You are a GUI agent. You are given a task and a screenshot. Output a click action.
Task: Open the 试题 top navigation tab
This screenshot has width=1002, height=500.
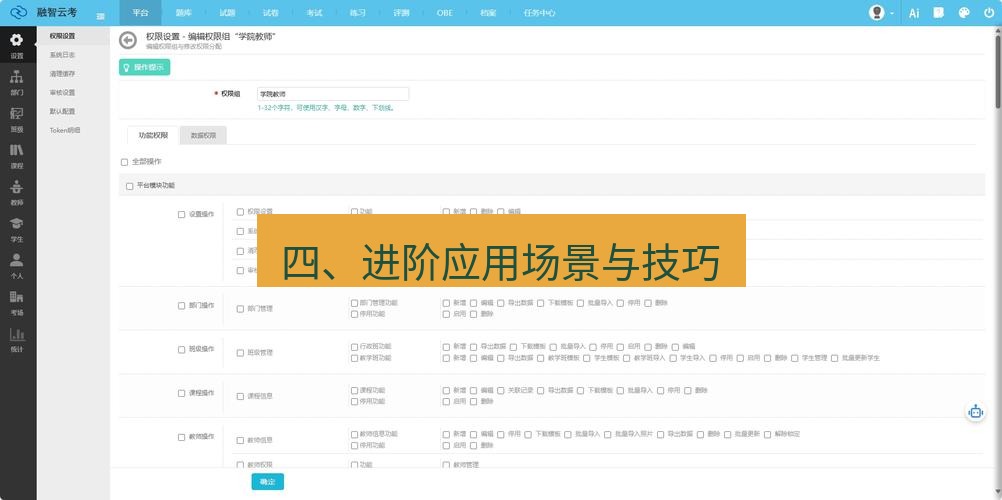(x=227, y=13)
